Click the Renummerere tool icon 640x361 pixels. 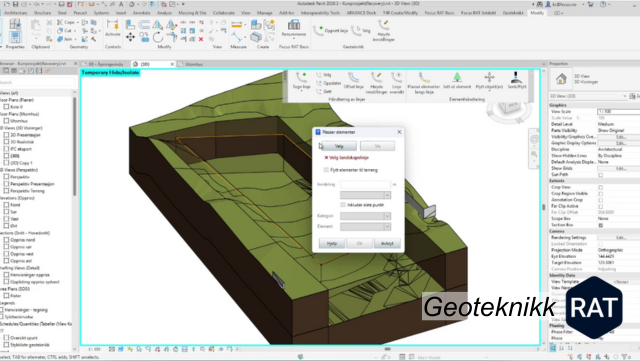point(293,25)
